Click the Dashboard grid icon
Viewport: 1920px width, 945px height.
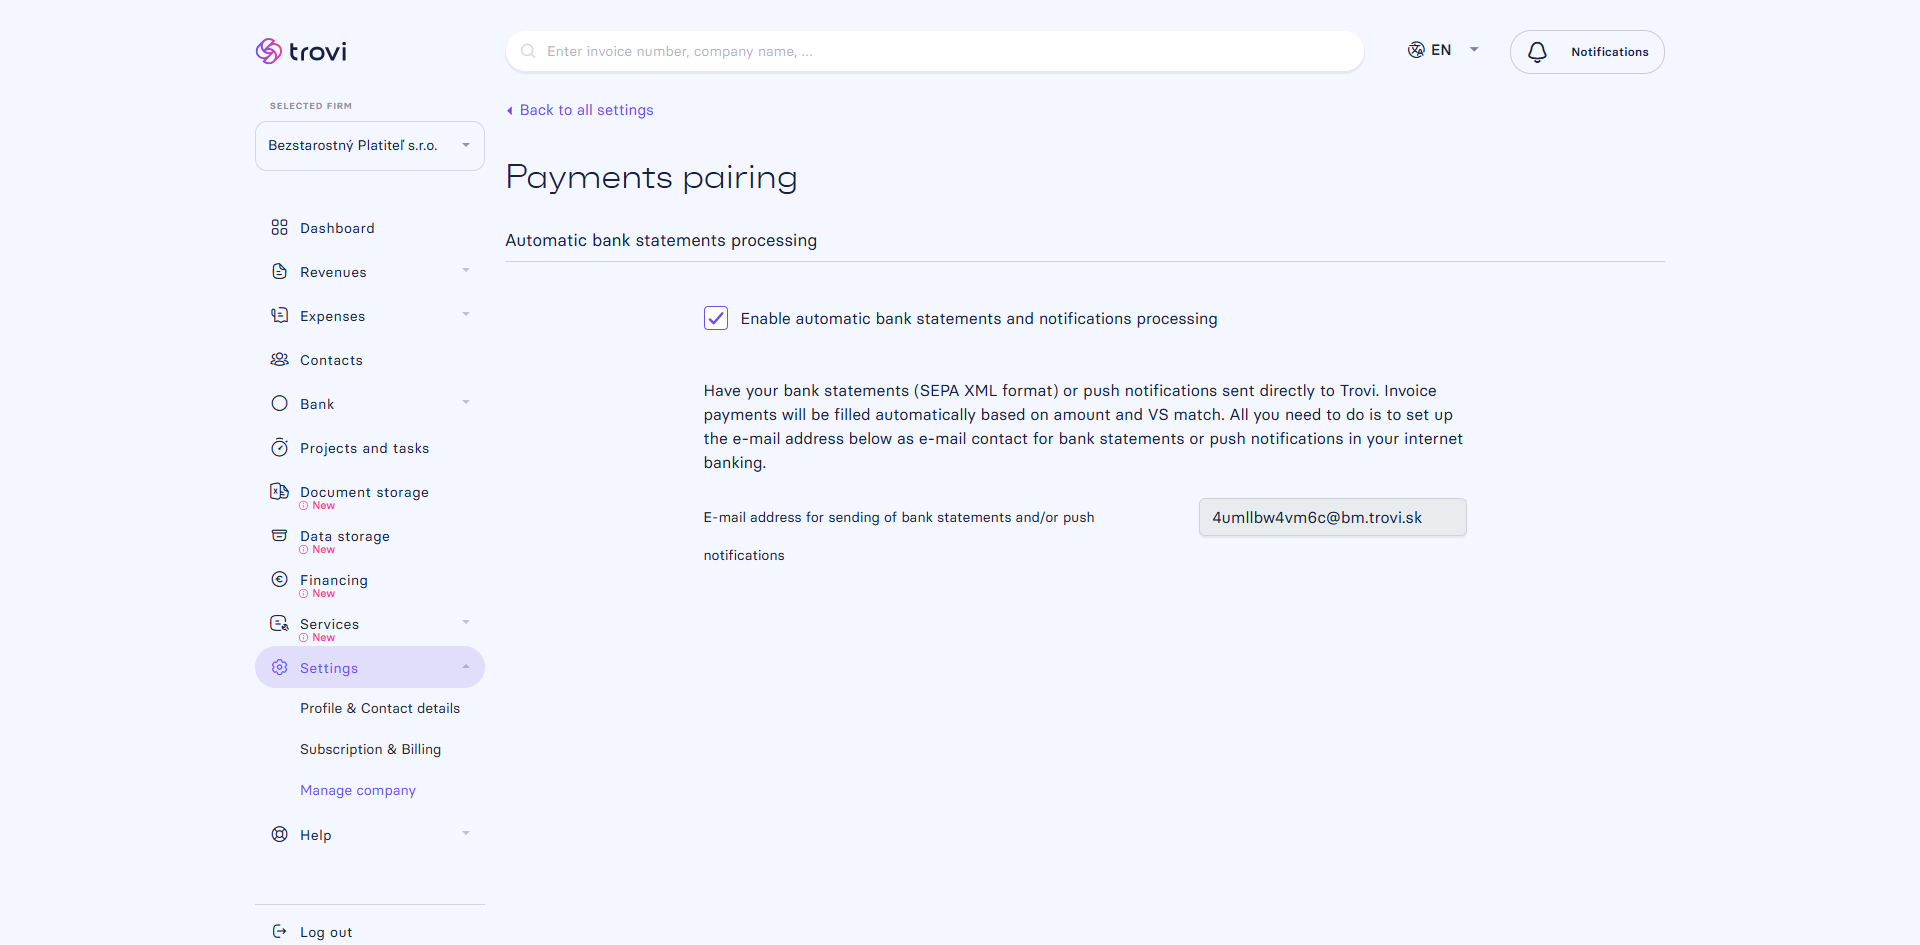(279, 228)
